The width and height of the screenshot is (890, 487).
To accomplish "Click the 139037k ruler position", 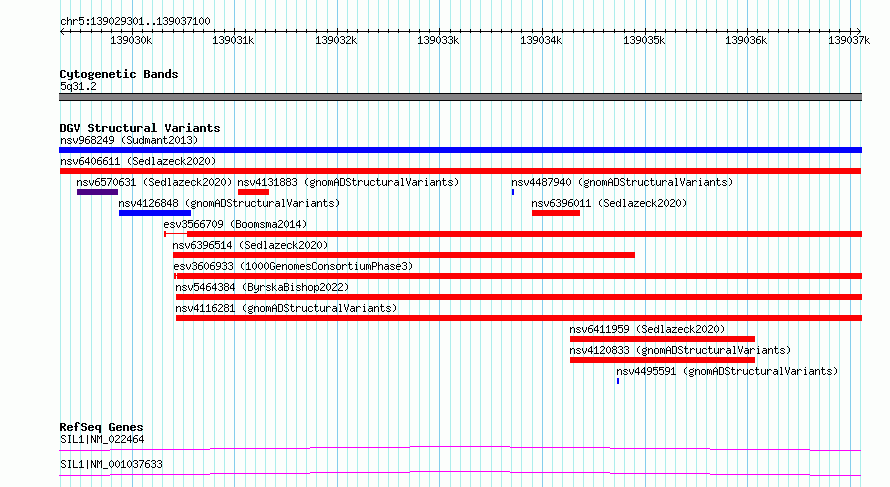I will [849, 40].
